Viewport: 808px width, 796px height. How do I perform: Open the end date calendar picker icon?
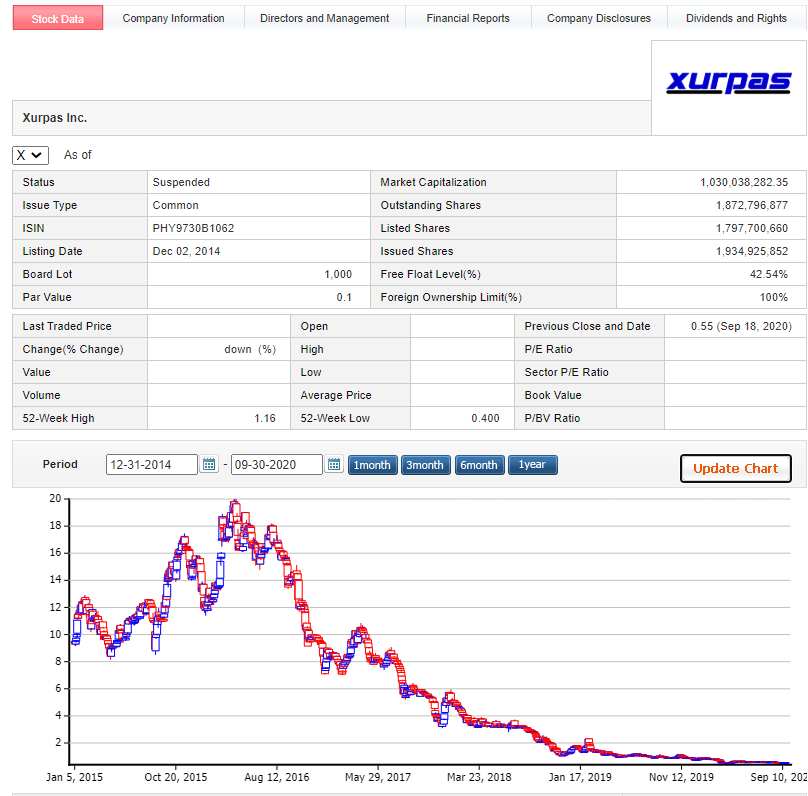click(x=334, y=465)
